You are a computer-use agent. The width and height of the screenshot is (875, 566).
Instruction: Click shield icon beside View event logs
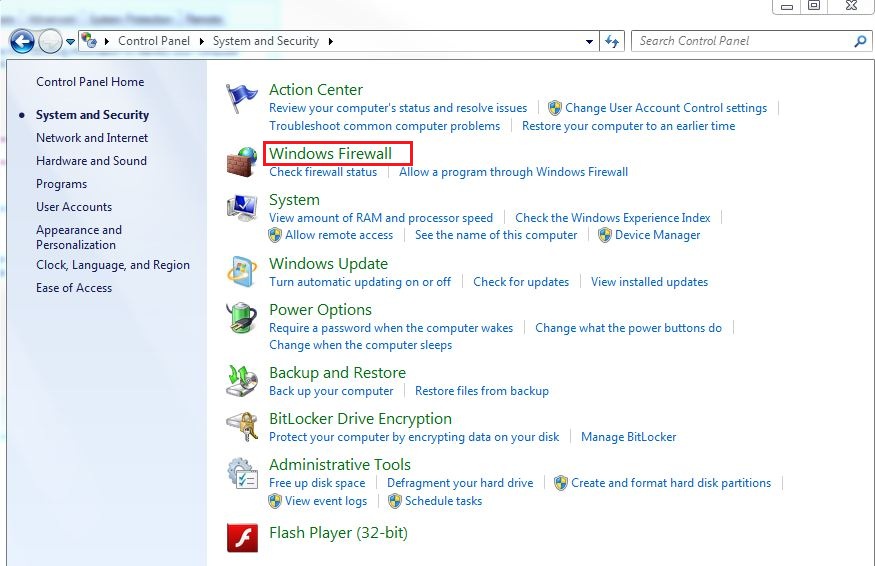[275, 501]
